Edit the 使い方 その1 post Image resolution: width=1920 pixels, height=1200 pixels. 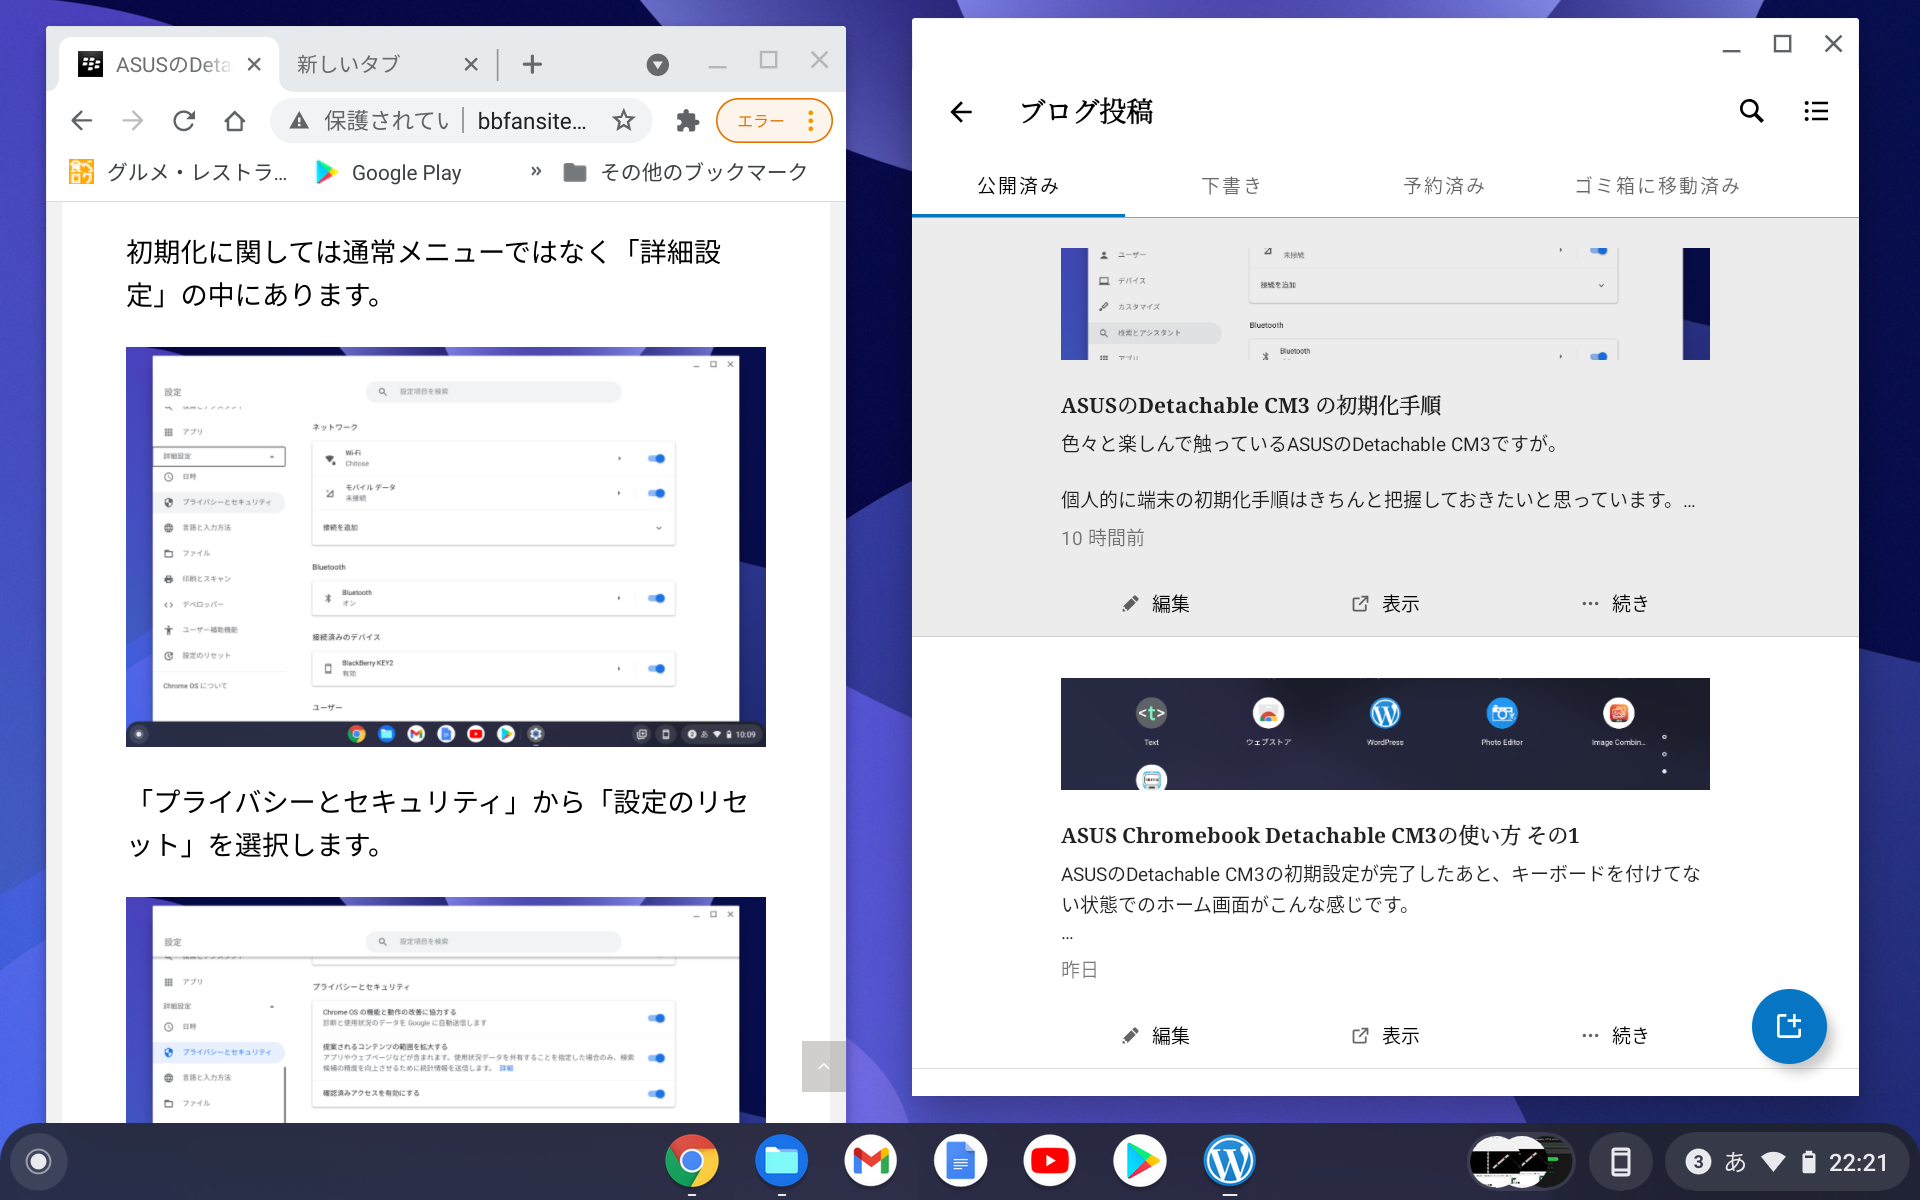[x=1156, y=1036]
